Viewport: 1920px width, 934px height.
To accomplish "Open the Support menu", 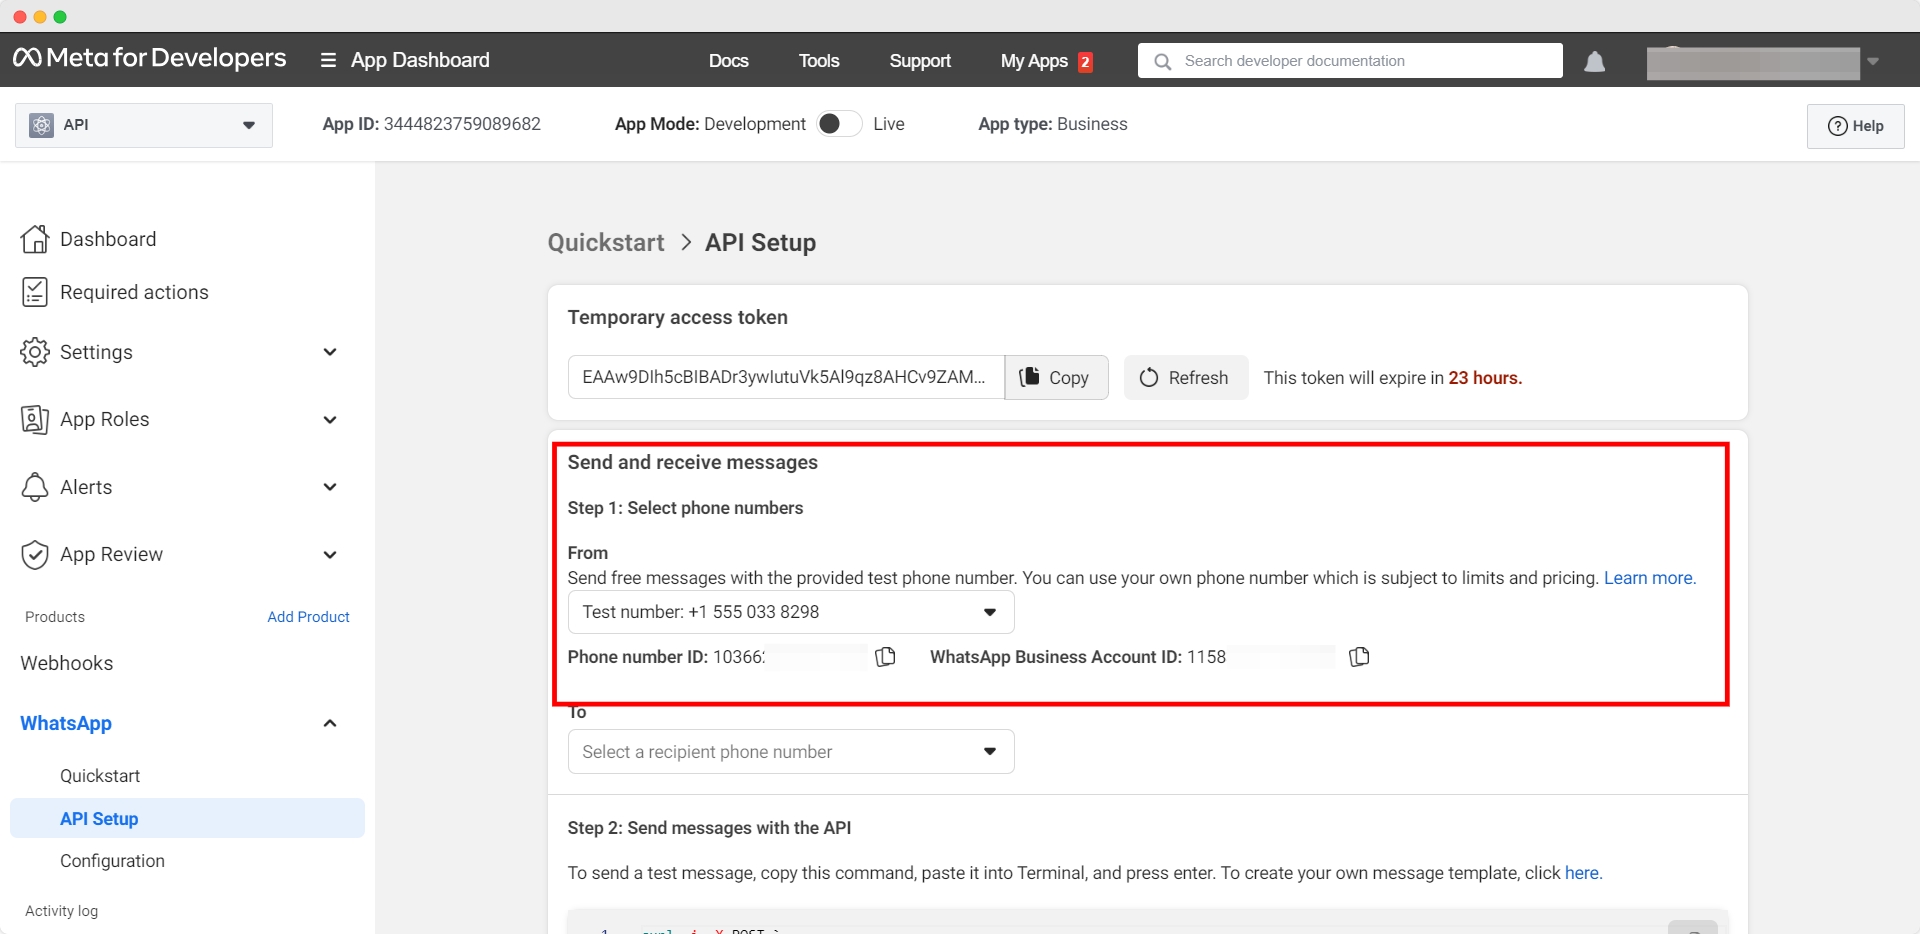I will pos(920,61).
